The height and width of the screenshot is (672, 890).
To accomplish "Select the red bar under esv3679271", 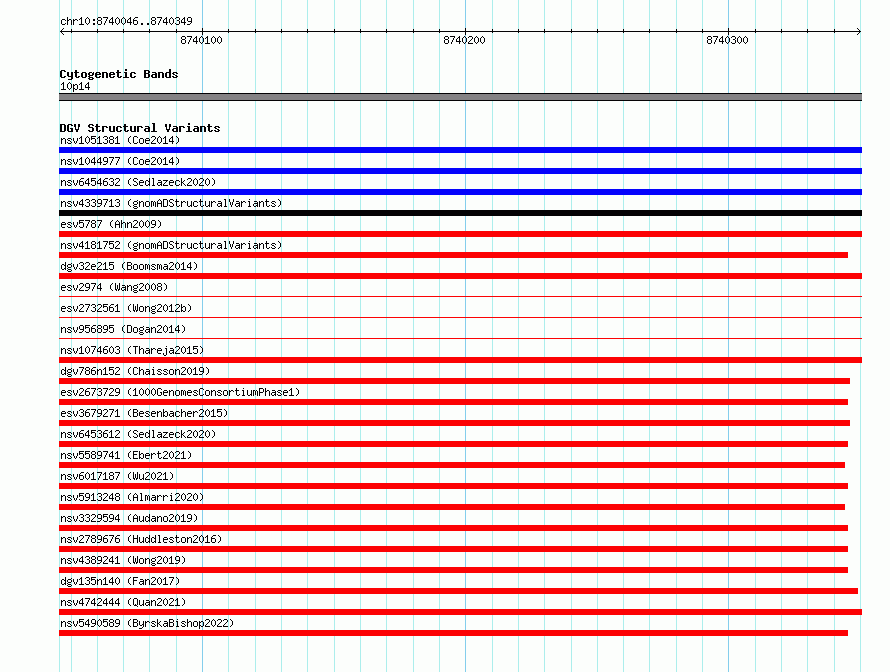I will pos(454,423).
